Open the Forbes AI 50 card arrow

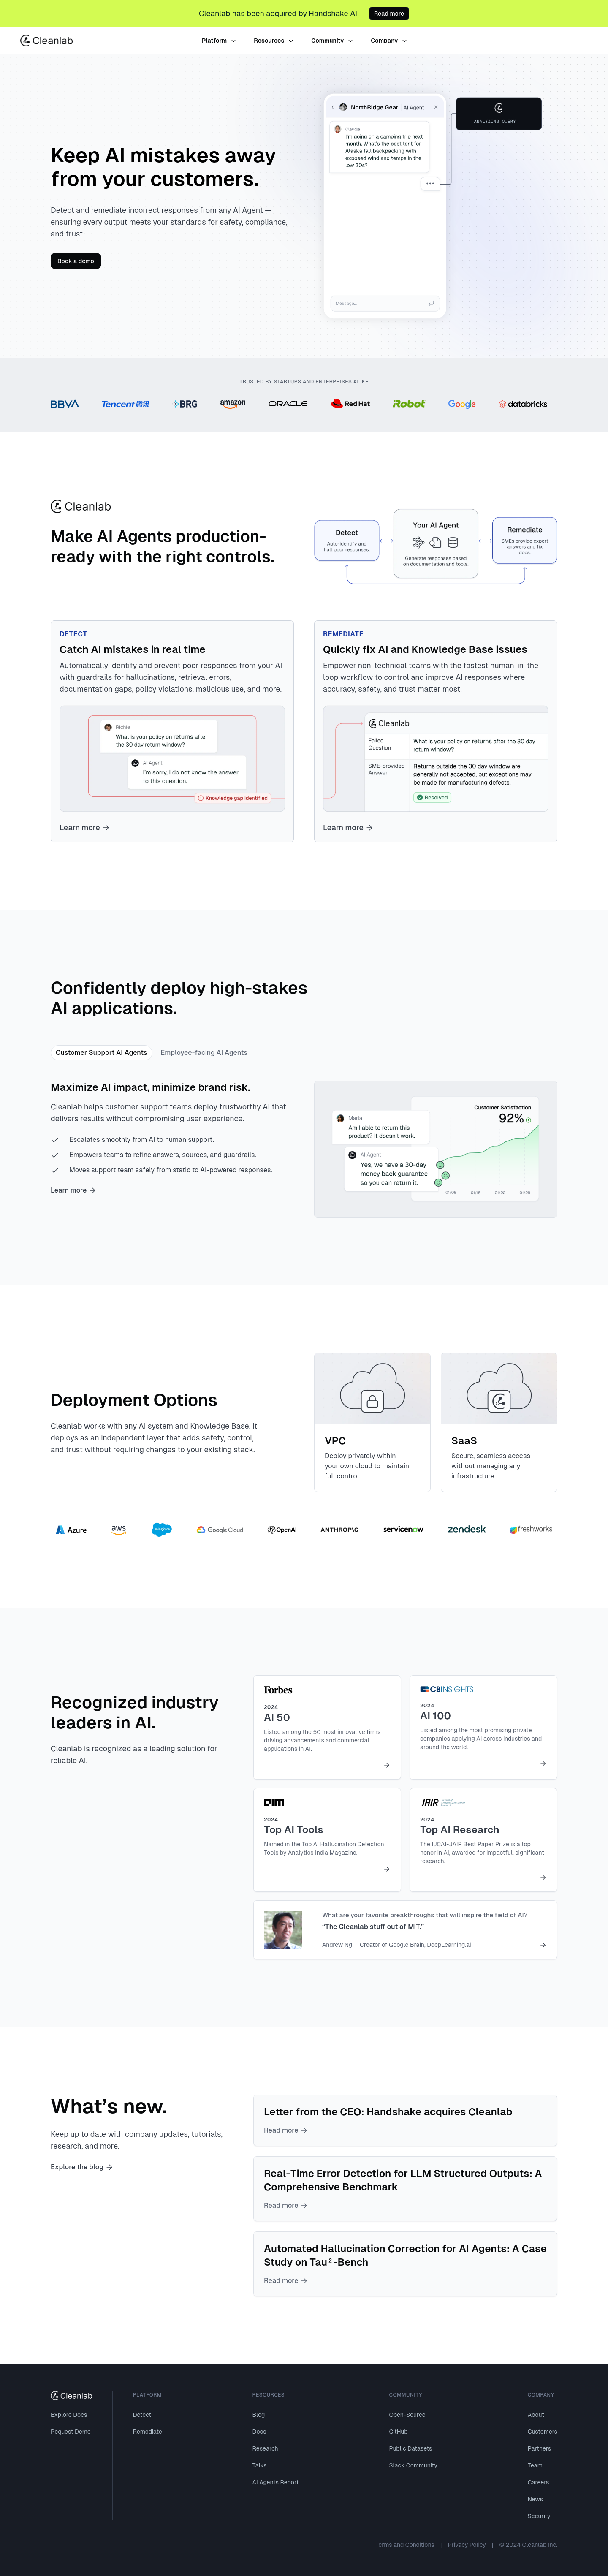click(387, 1765)
